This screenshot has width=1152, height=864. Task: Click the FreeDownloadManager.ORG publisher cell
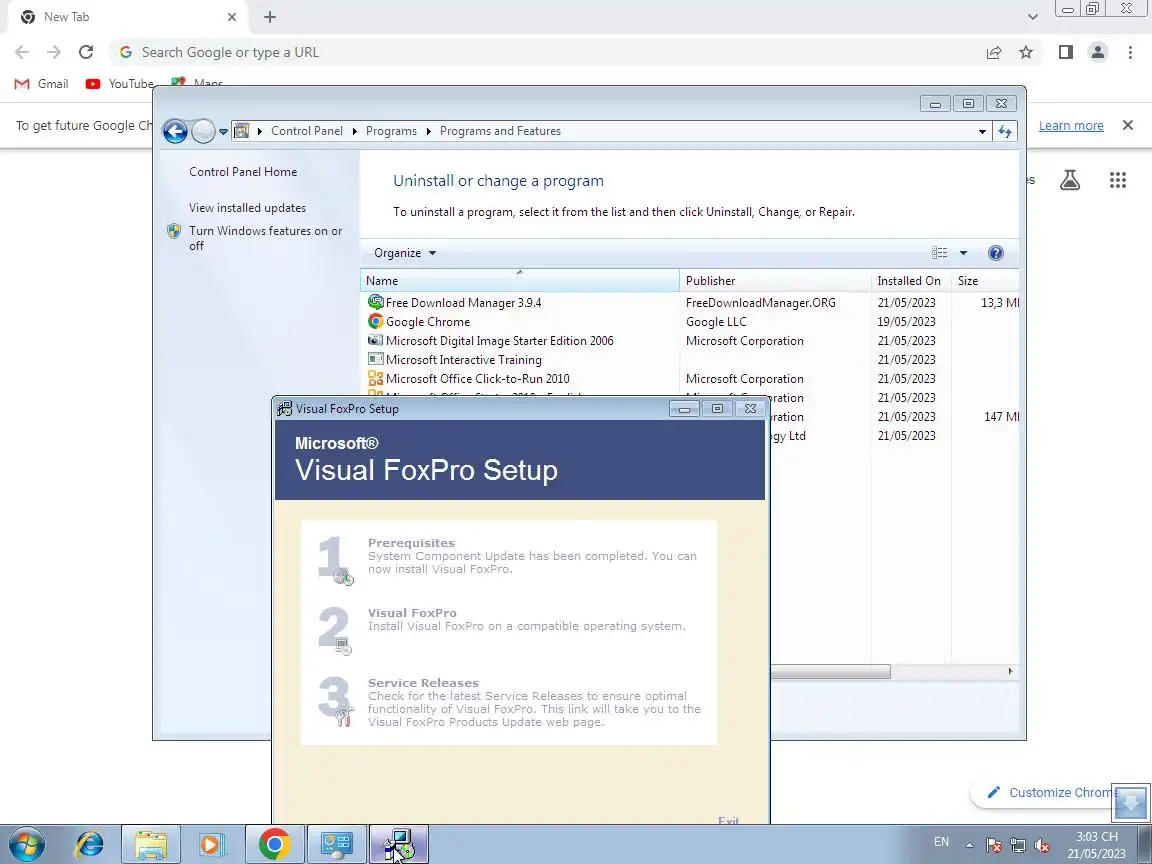[x=760, y=303]
